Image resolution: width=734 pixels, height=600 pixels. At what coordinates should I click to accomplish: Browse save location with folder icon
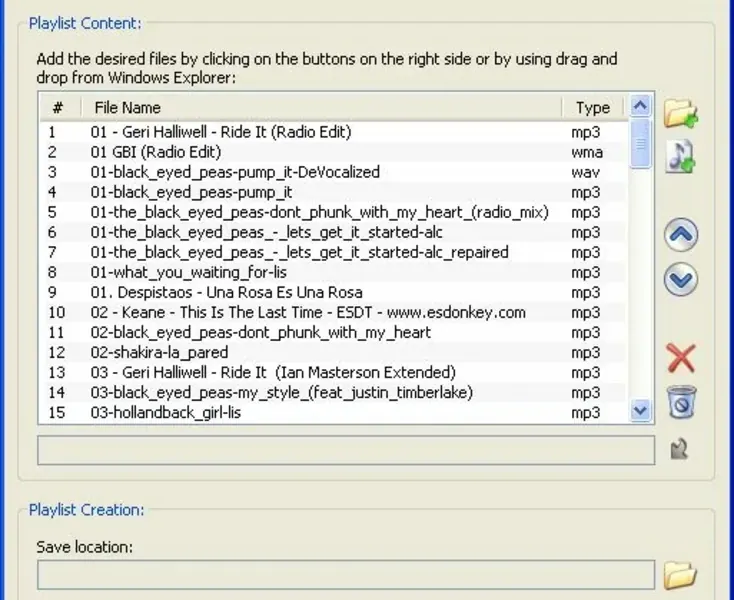pyautogui.click(x=680, y=575)
